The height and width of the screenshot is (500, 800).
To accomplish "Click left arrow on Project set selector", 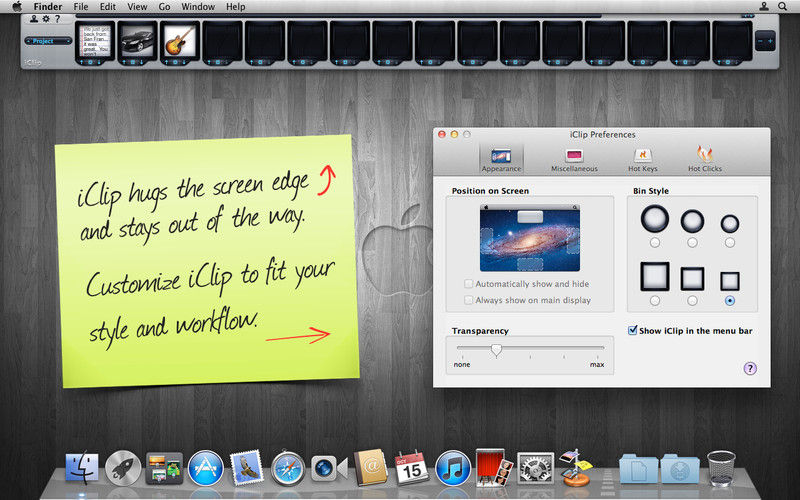I will pos(29,41).
